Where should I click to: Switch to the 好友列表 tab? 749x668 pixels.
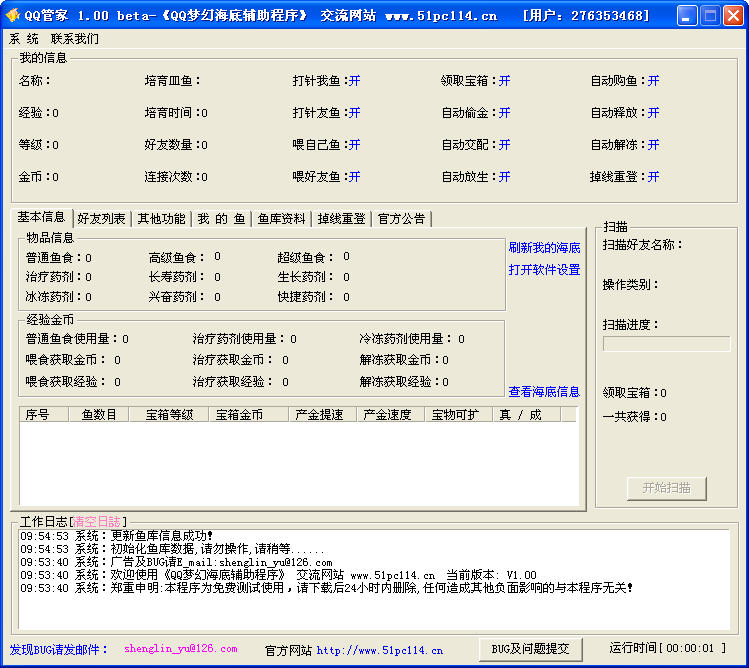coord(101,219)
